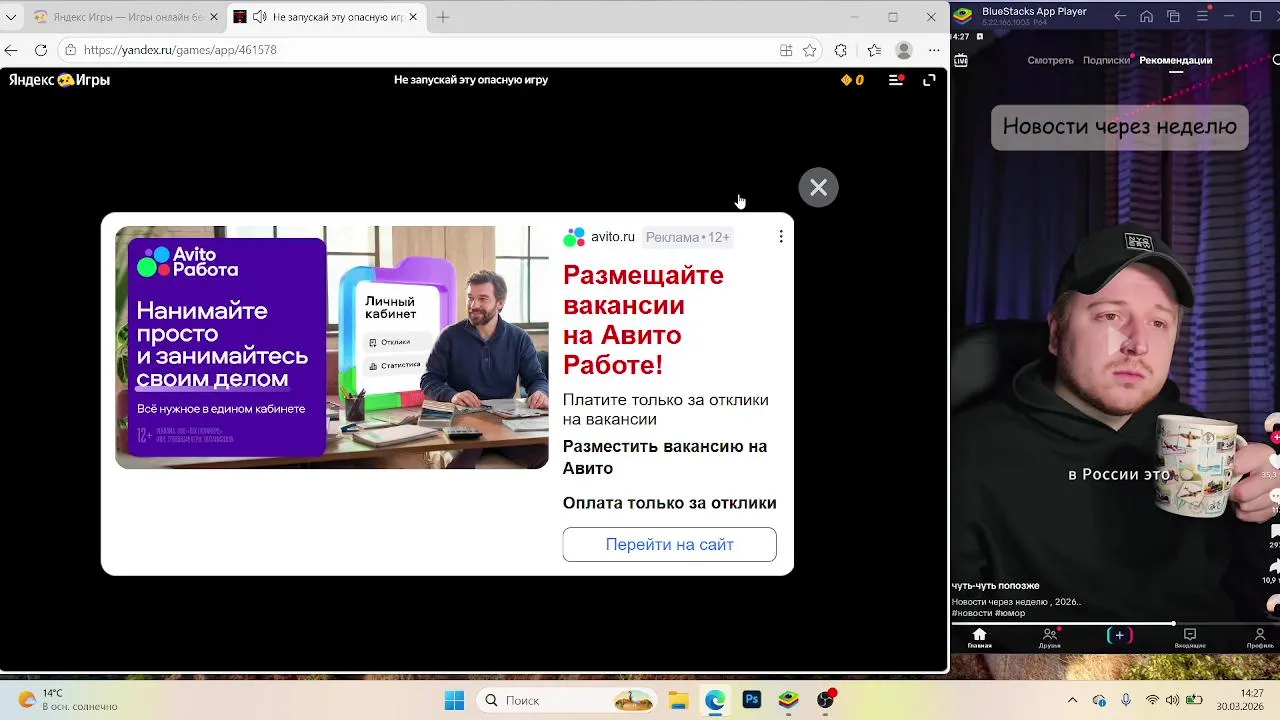Open the Windows Start menu
Screen dimensions: 1280x720
pos(454,700)
